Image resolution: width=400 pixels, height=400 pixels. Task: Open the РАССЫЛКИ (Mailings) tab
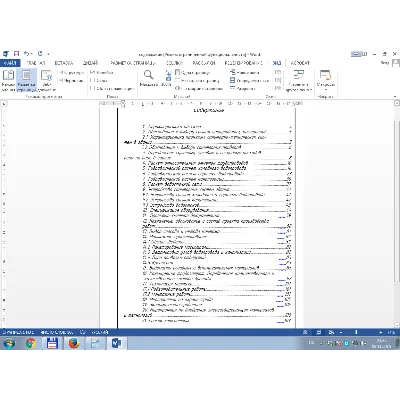tap(204, 63)
